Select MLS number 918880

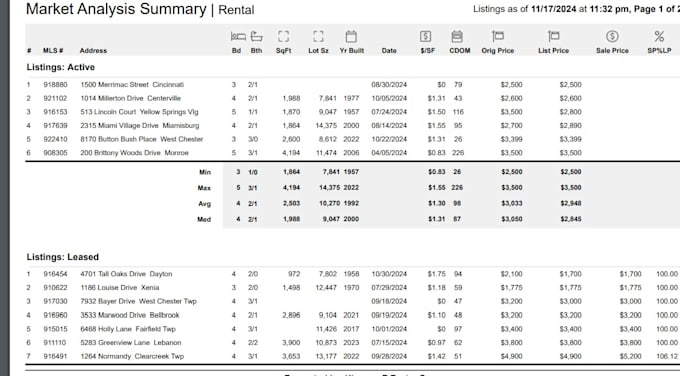click(56, 85)
